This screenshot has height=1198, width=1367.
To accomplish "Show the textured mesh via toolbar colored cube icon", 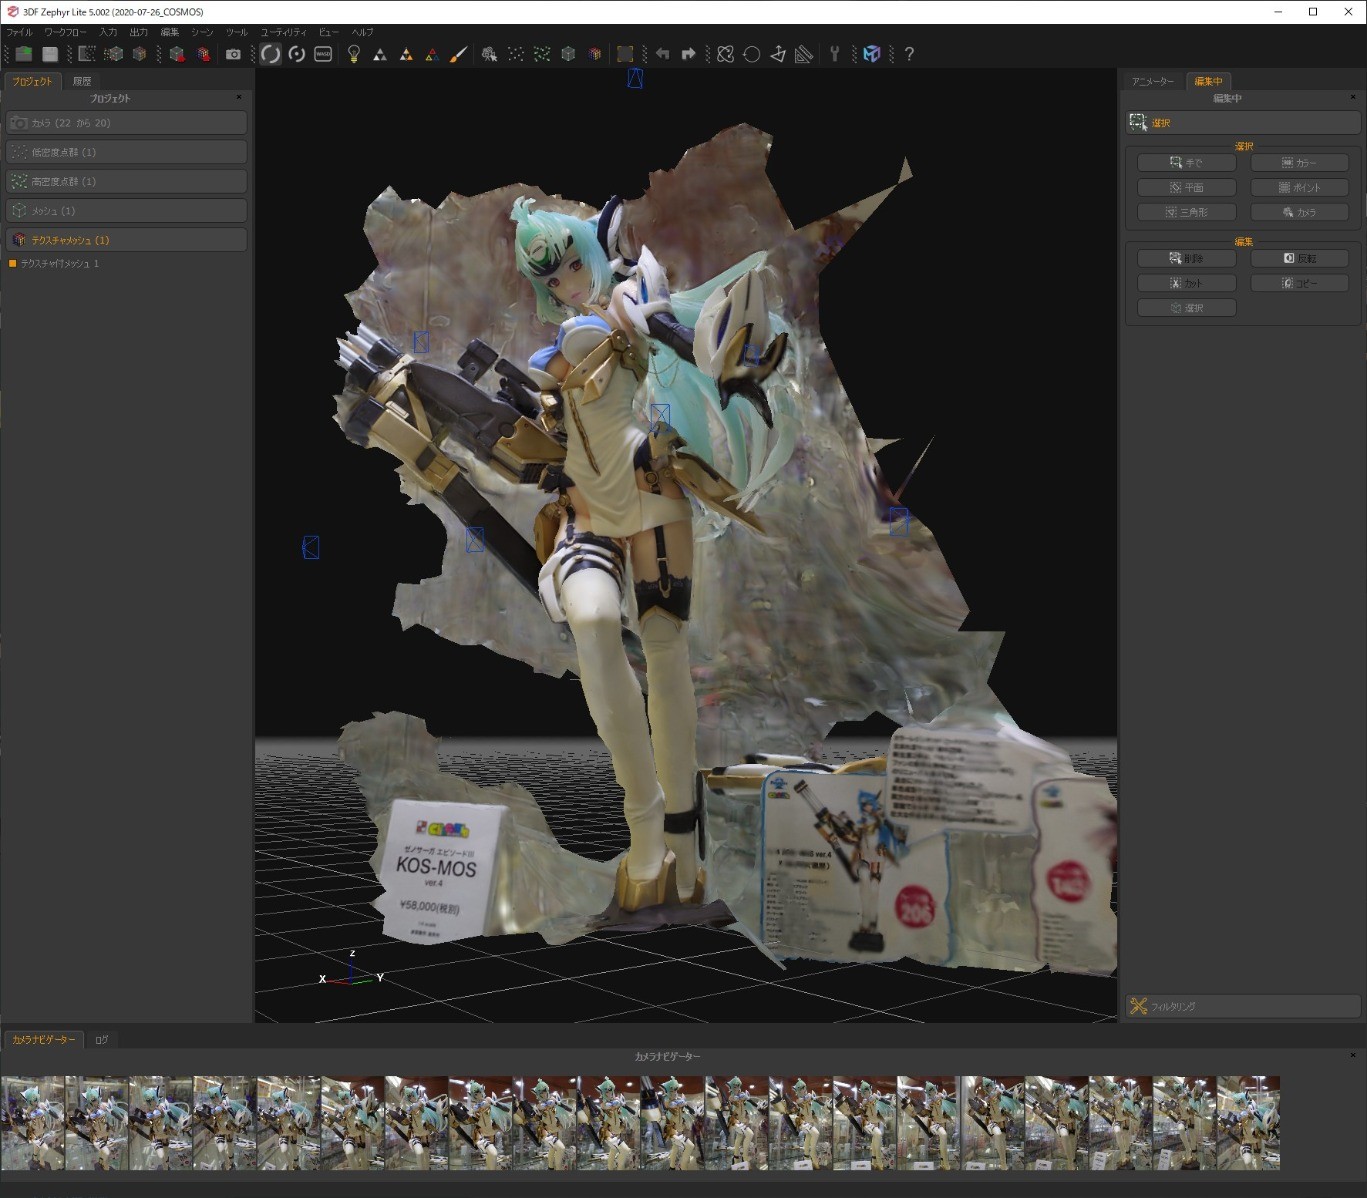I will click(595, 54).
